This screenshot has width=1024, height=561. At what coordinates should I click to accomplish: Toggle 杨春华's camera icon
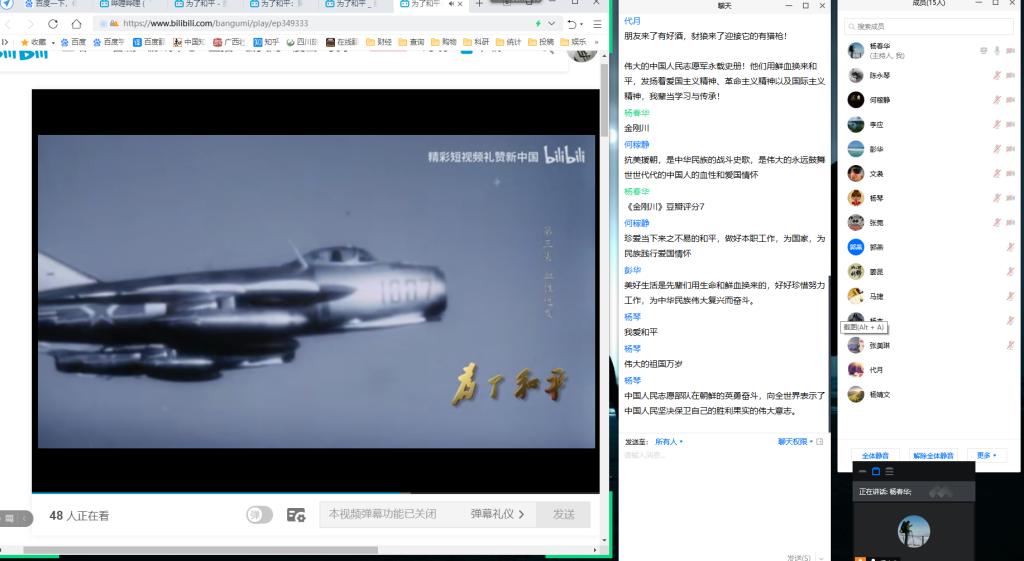tap(1010, 51)
